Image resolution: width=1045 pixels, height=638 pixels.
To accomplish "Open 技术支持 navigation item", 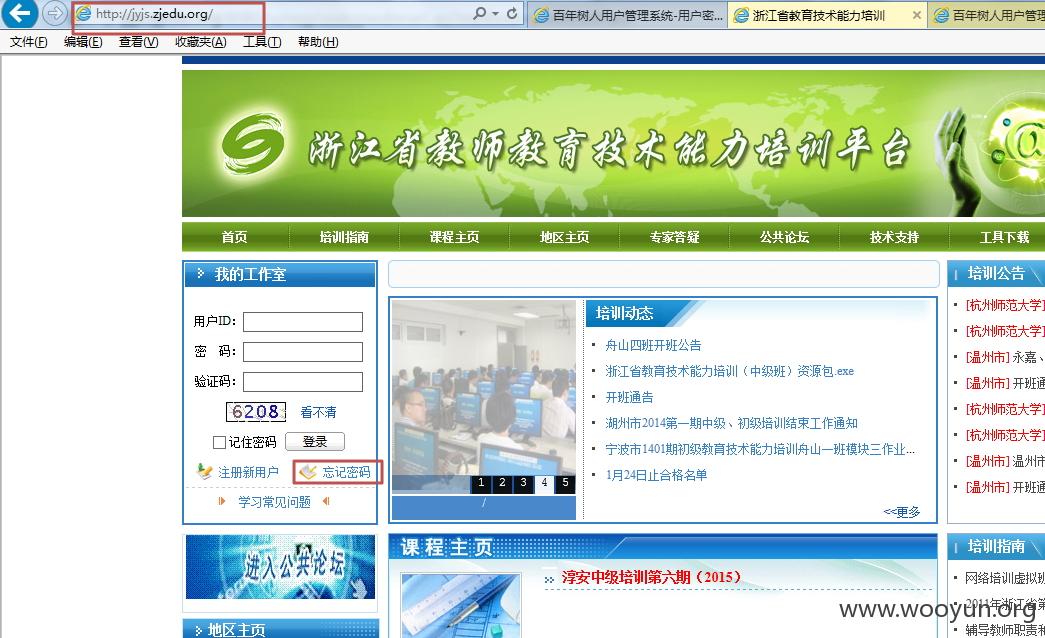I will (x=894, y=237).
